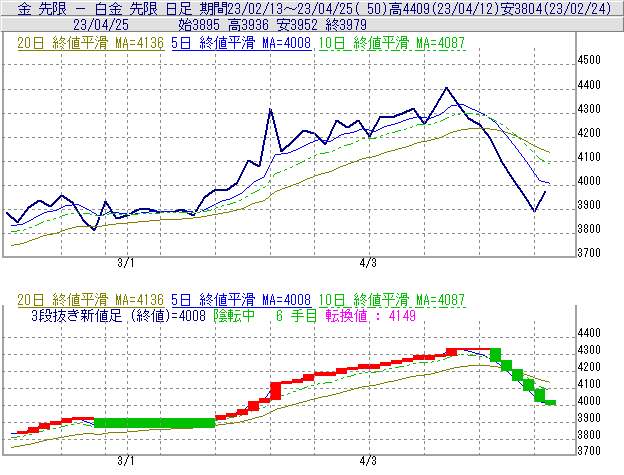Screen dimensions: 624x475
Task: Click the 4000 label on lower chart axis
Action: (x=589, y=401)
